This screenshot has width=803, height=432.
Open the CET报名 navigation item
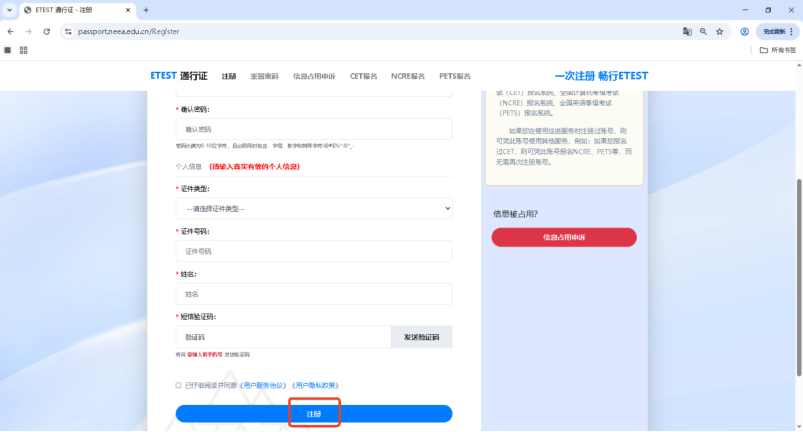363,76
